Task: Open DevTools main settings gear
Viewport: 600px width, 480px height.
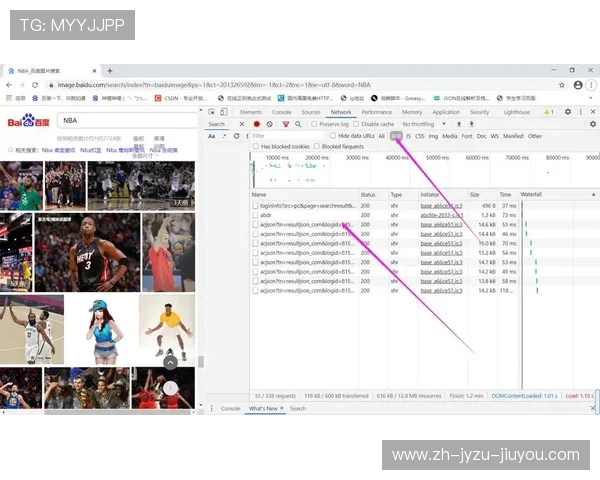Action: [568, 112]
